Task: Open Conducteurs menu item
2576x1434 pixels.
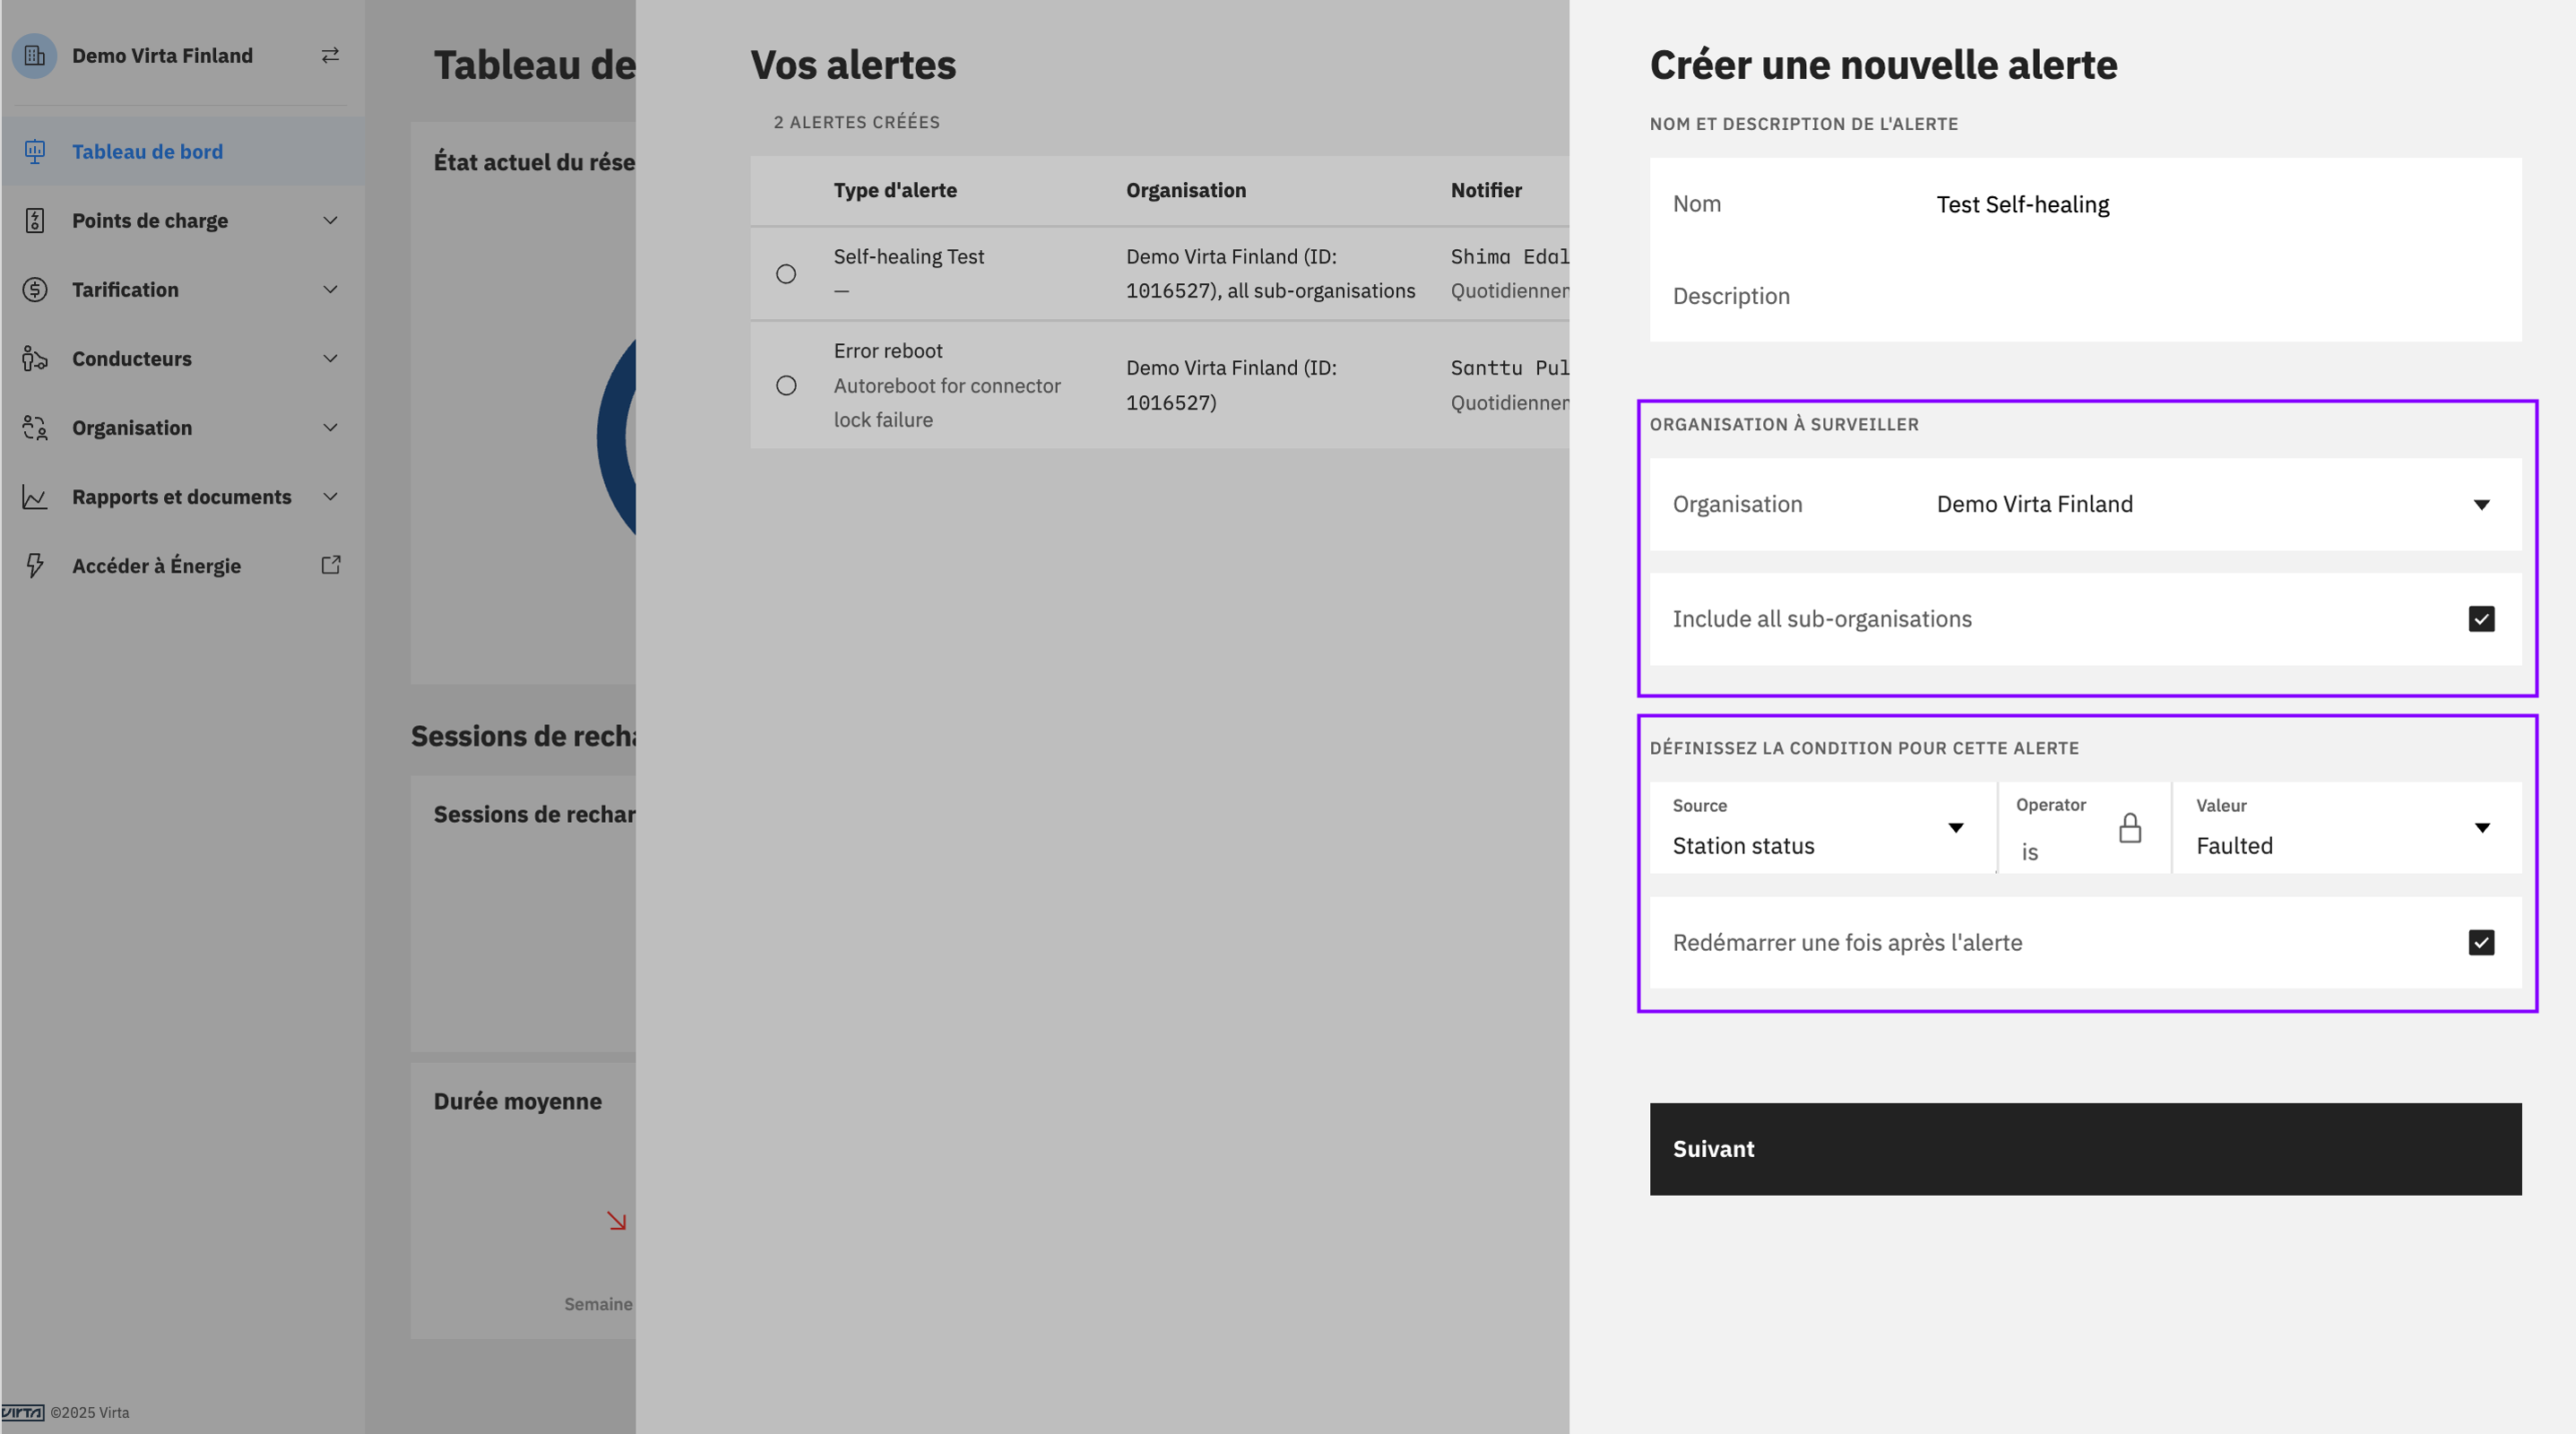Action: 183,358
